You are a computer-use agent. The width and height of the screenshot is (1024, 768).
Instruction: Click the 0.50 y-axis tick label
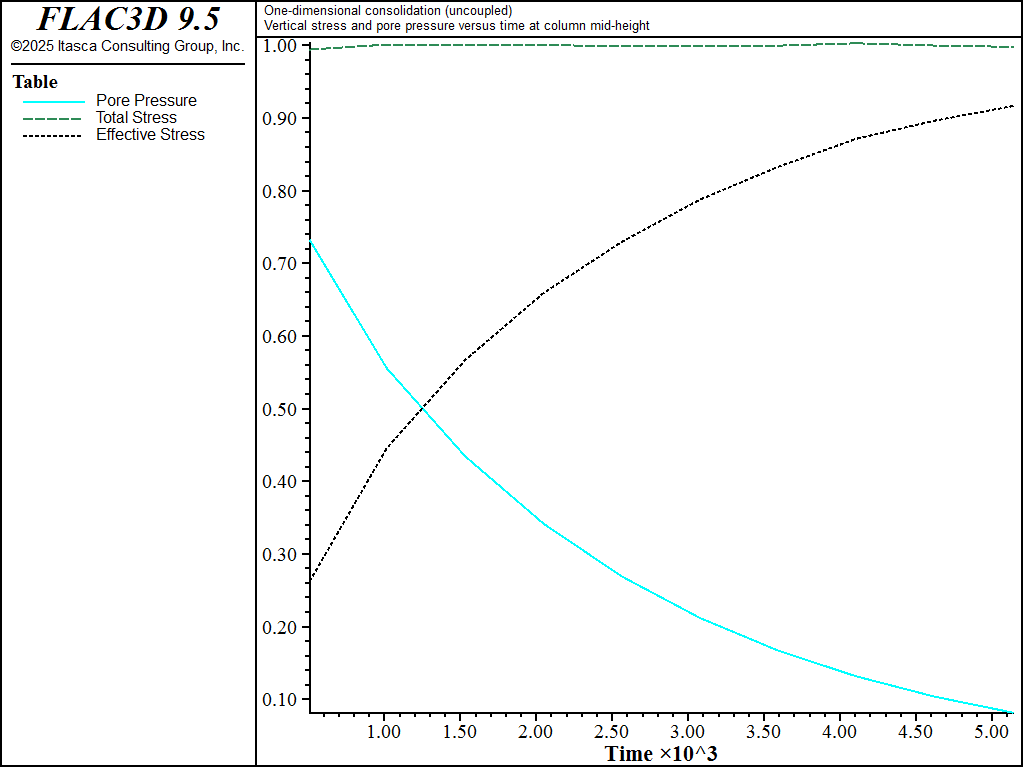[x=280, y=409]
